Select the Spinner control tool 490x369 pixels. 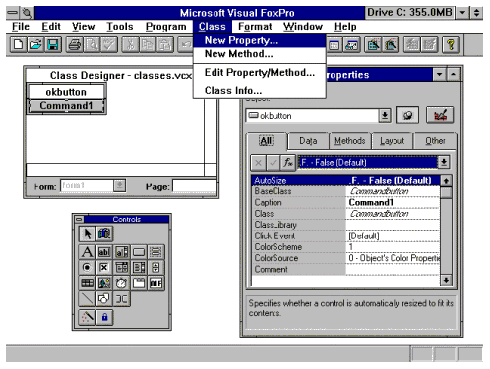pyautogui.click(x=156, y=267)
